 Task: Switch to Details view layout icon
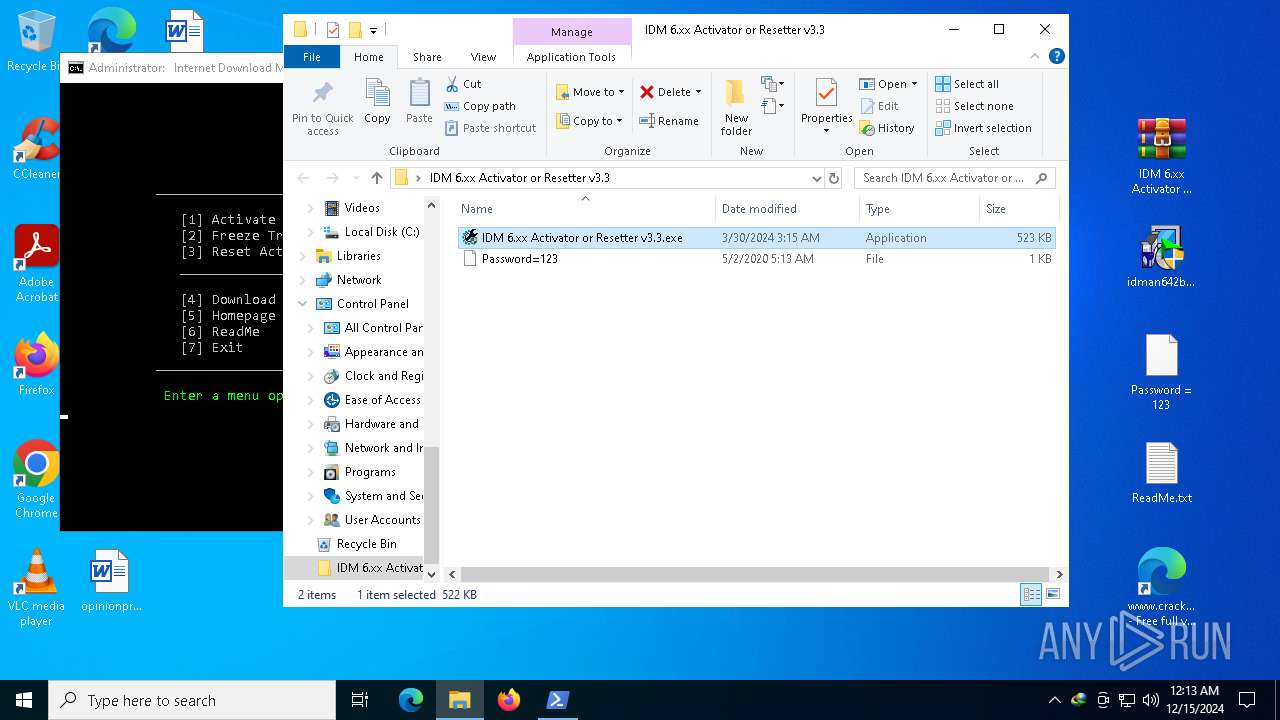click(1031, 595)
